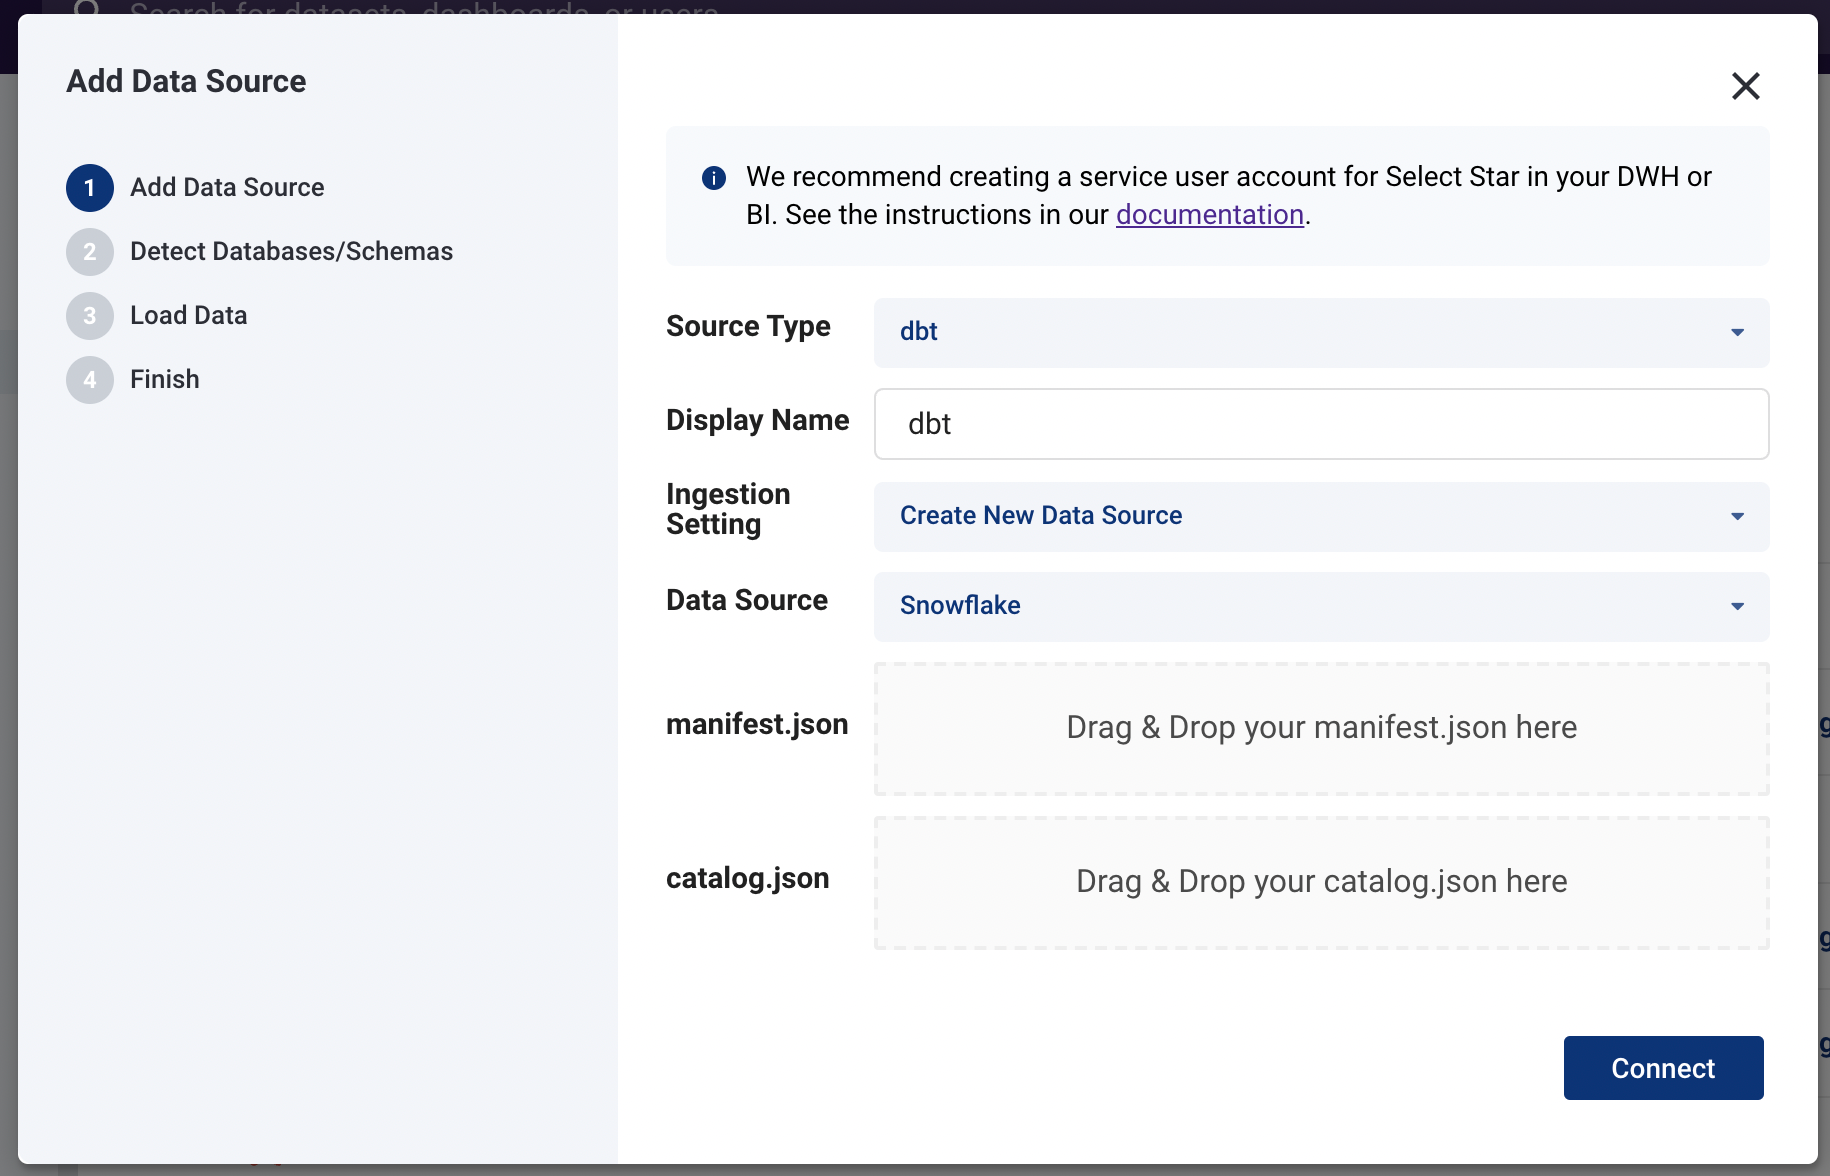Click the step 4 circle icon
This screenshot has width=1830, height=1176.
click(90, 380)
